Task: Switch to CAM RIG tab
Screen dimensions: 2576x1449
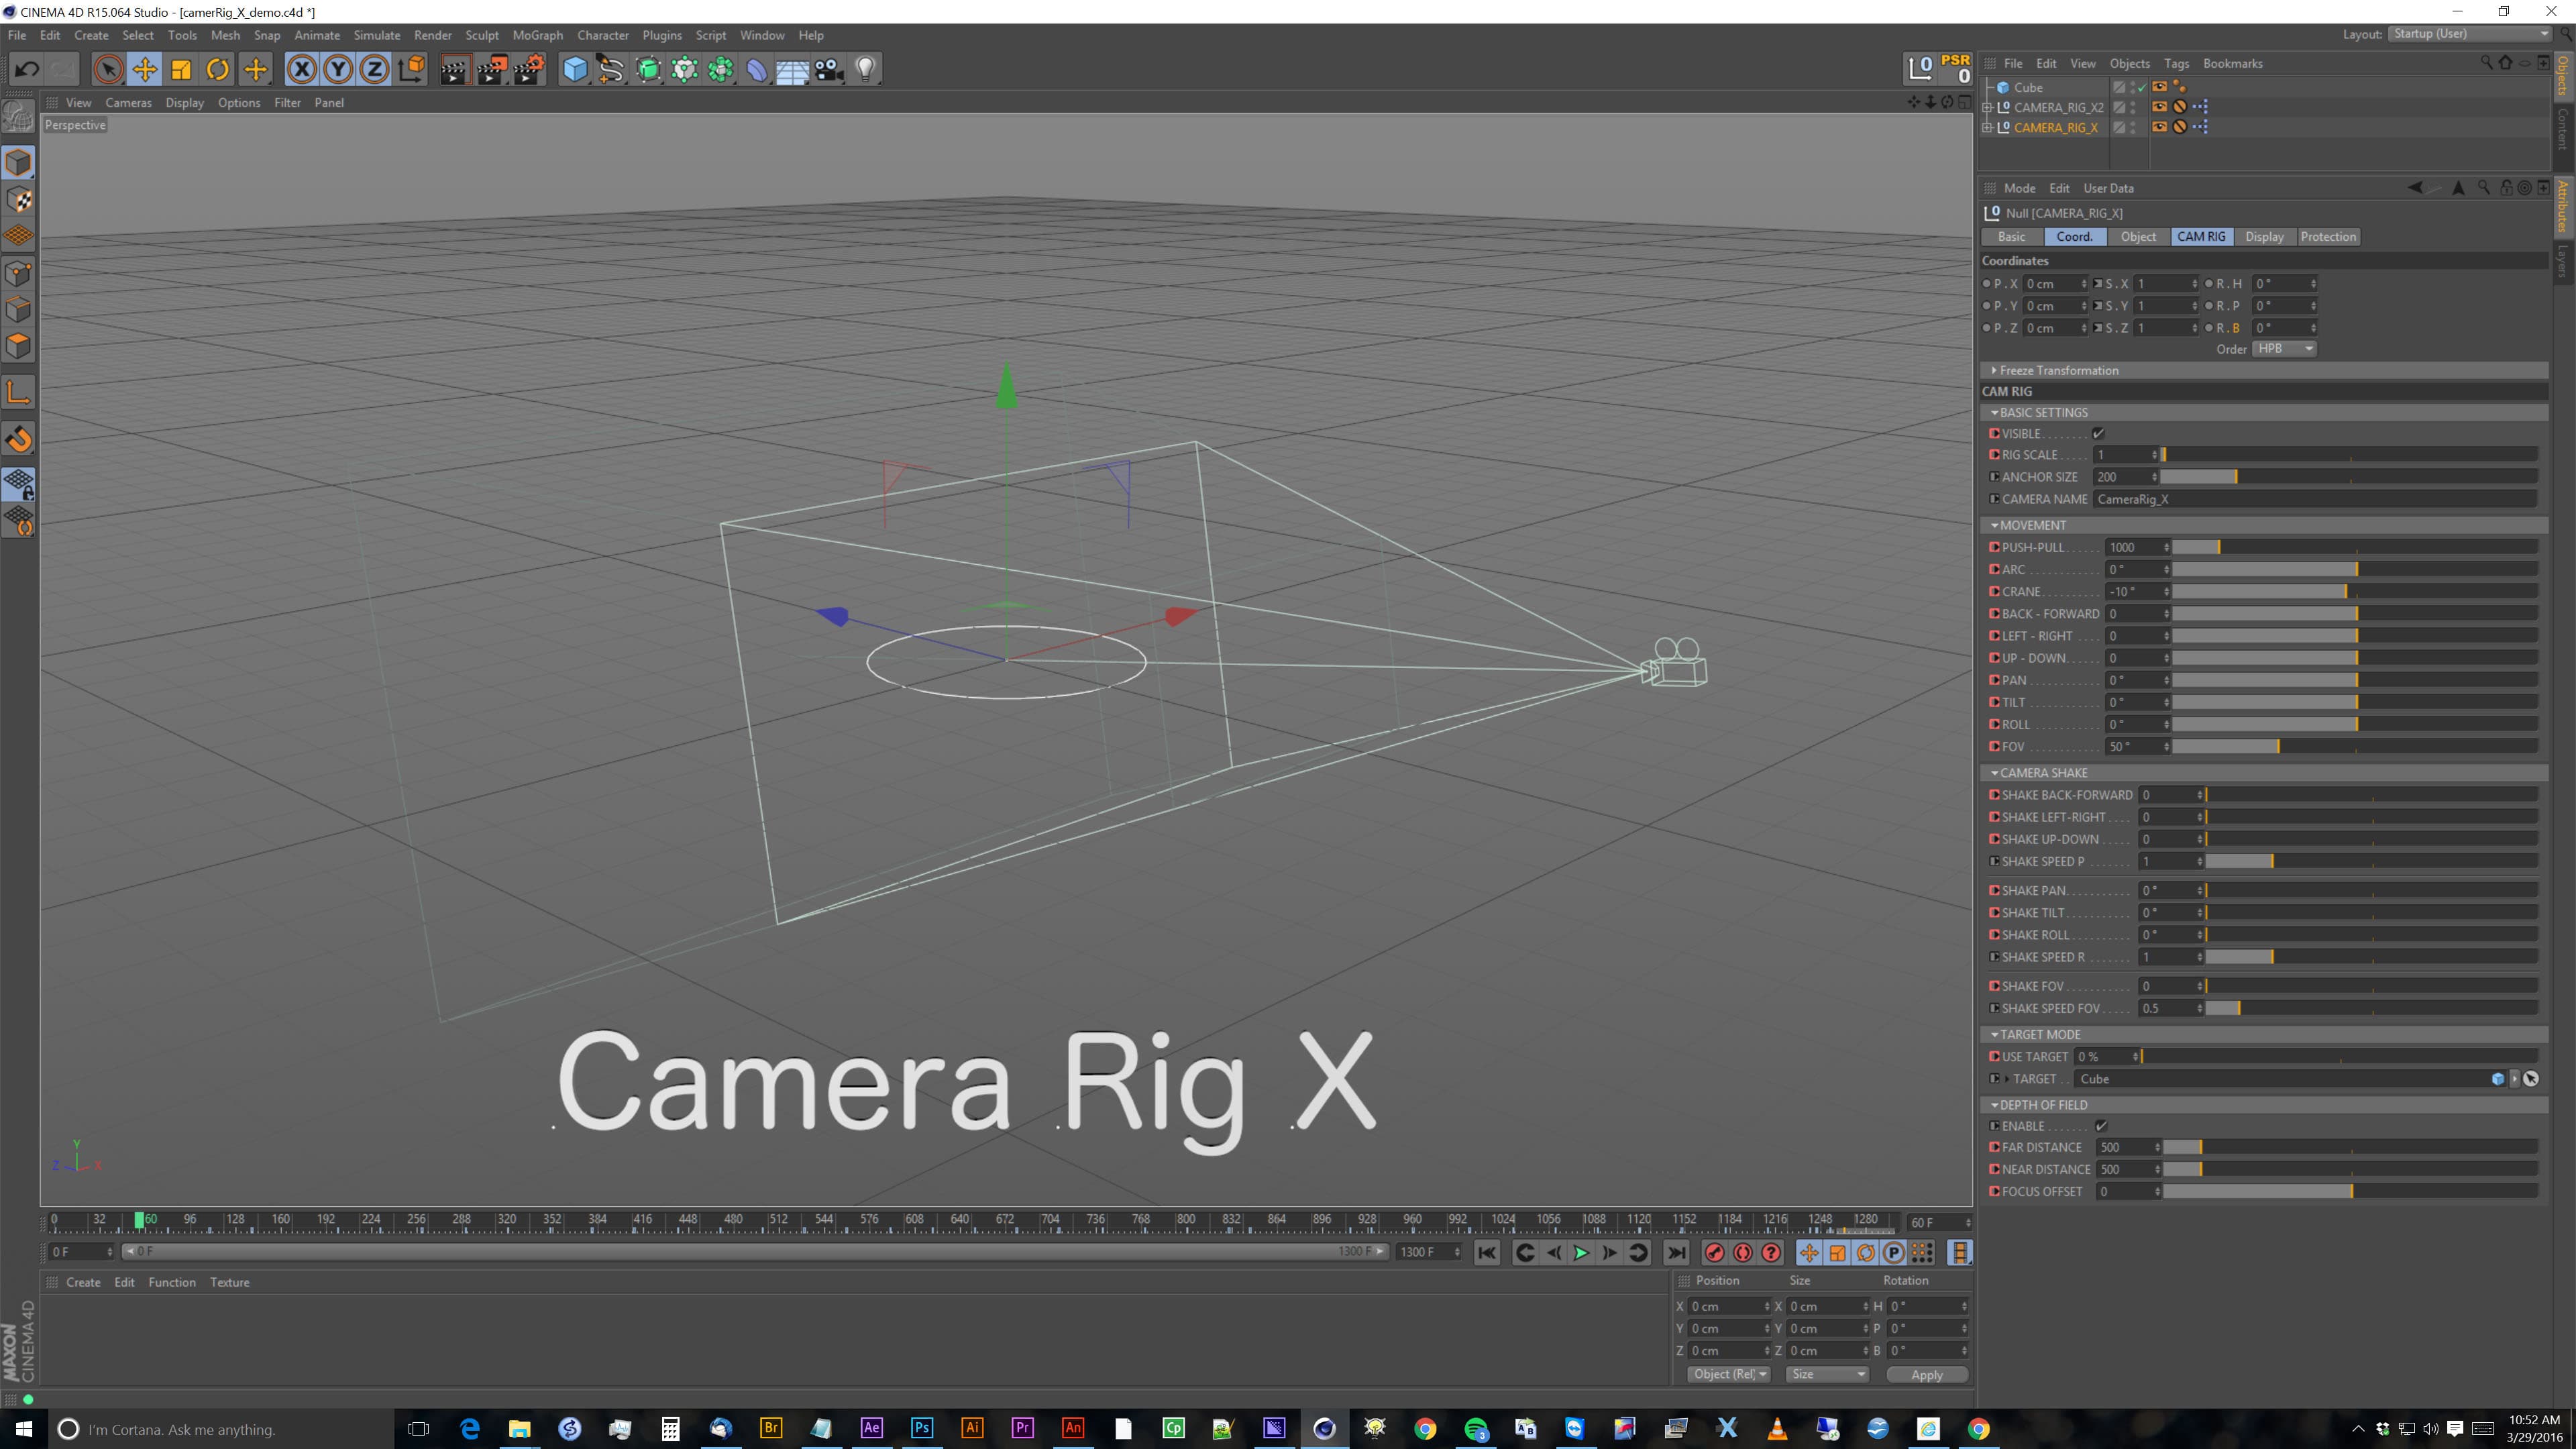Action: tap(2201, 237)
